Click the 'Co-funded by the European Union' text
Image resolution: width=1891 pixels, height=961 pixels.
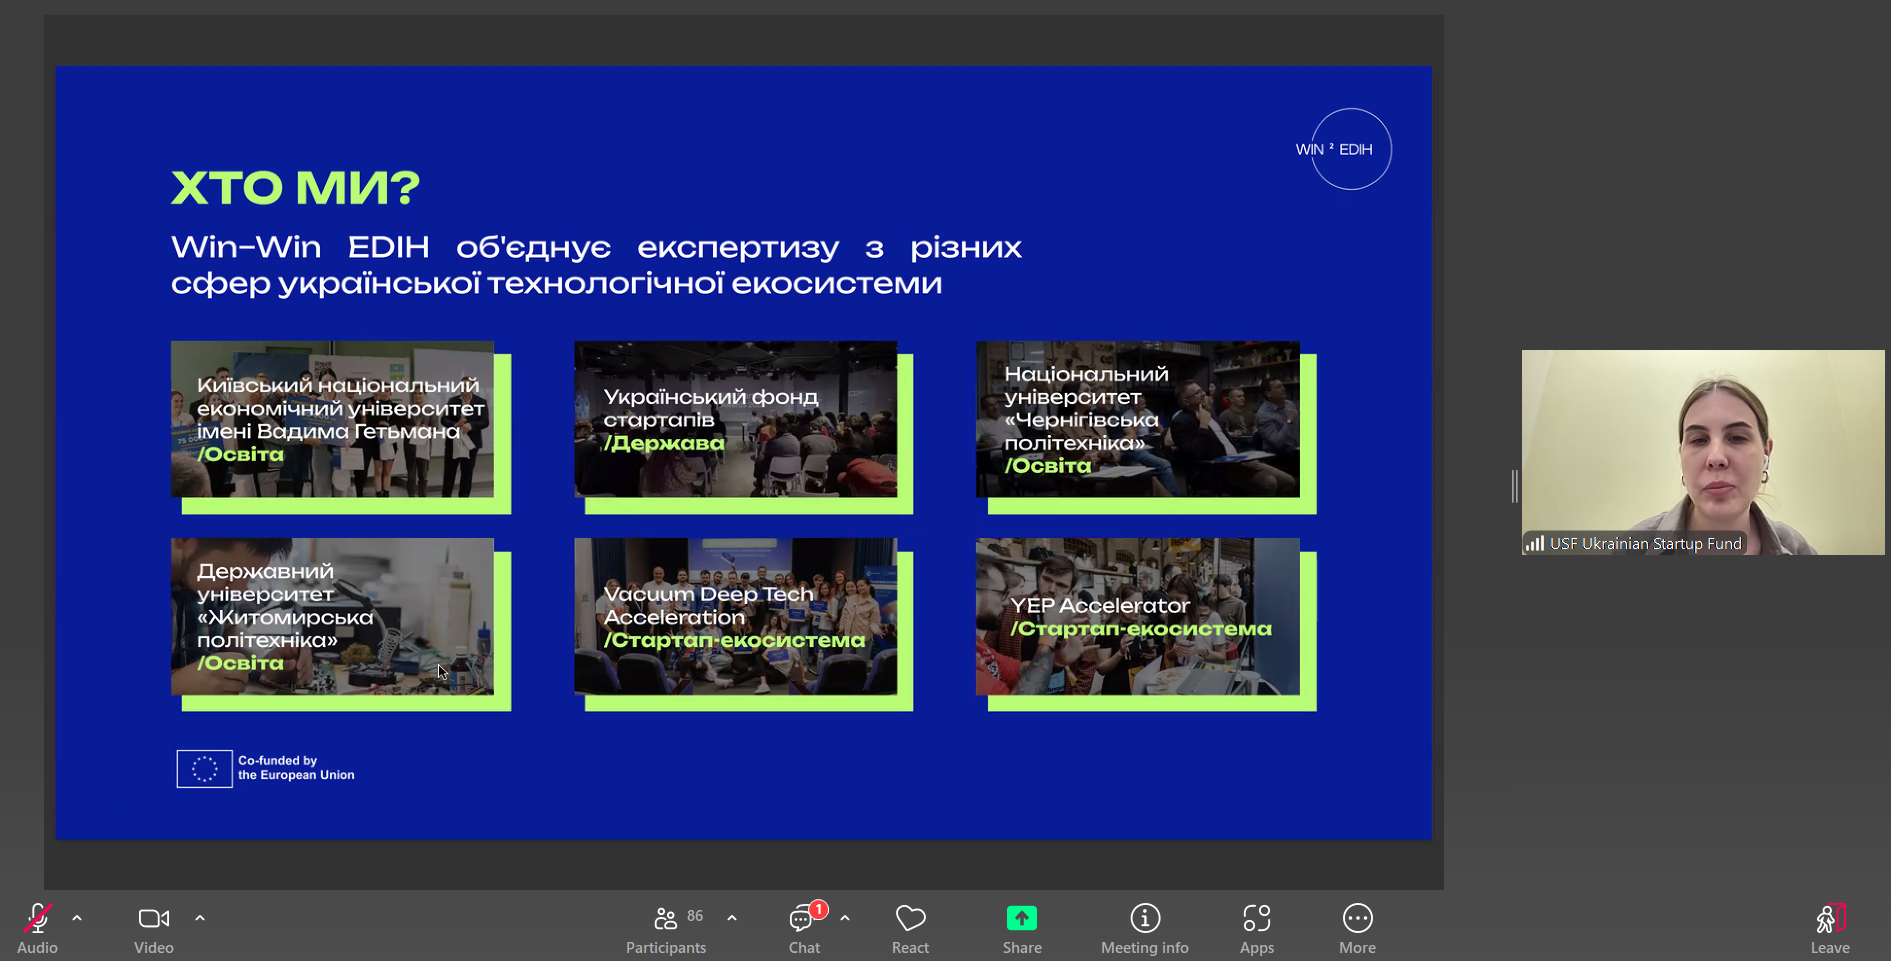click(296, 768)
